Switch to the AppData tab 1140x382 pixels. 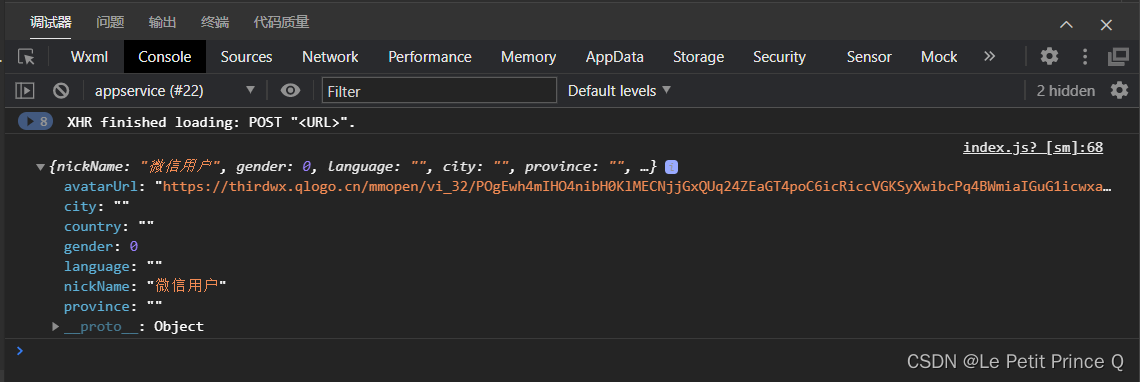click(614, 57)
